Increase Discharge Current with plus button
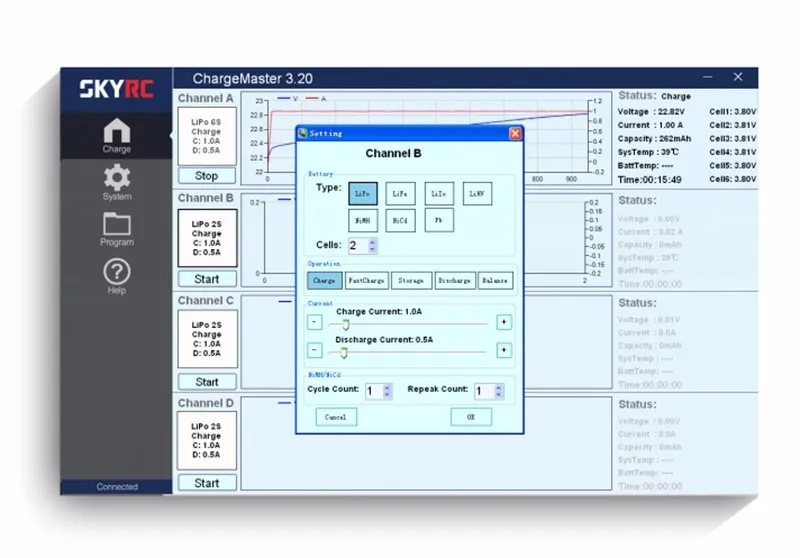This screenshot has height=558, width=800. pyautogui.click(x=504, y=350)
